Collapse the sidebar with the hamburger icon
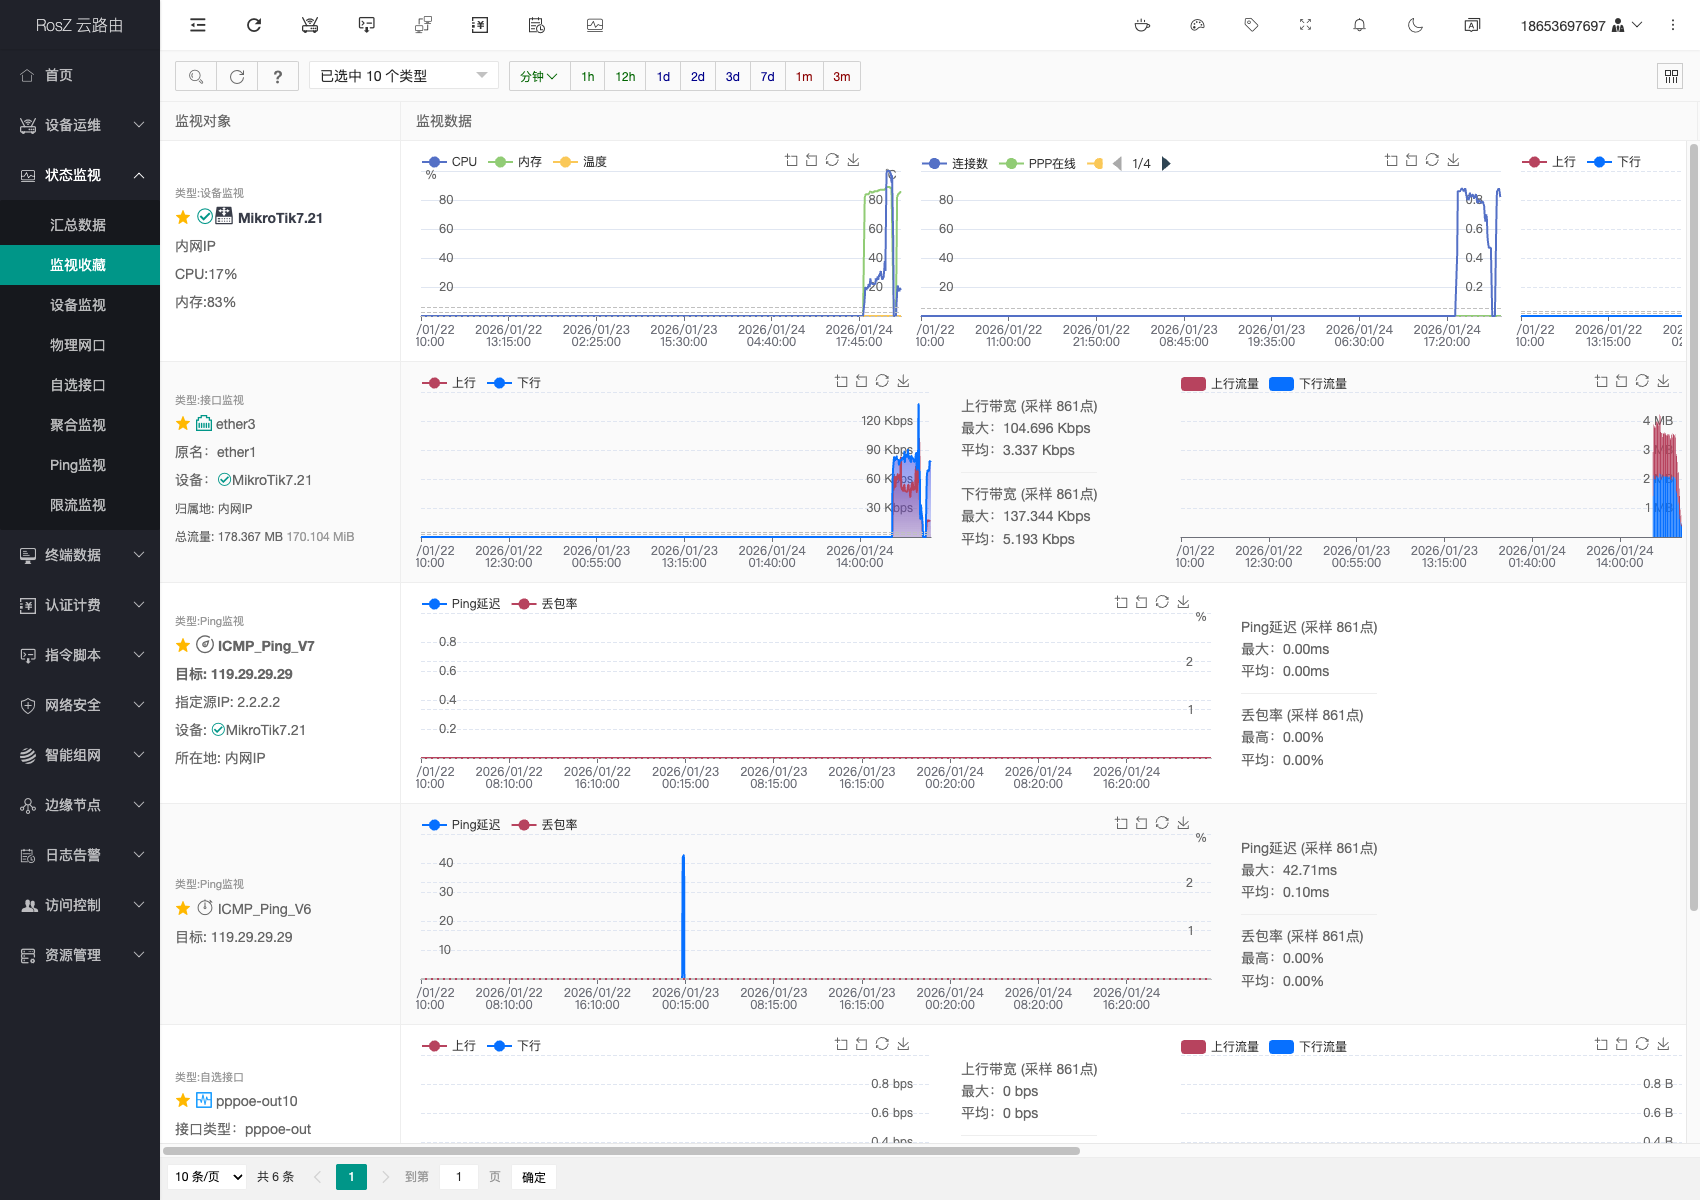 coord(198,25)
